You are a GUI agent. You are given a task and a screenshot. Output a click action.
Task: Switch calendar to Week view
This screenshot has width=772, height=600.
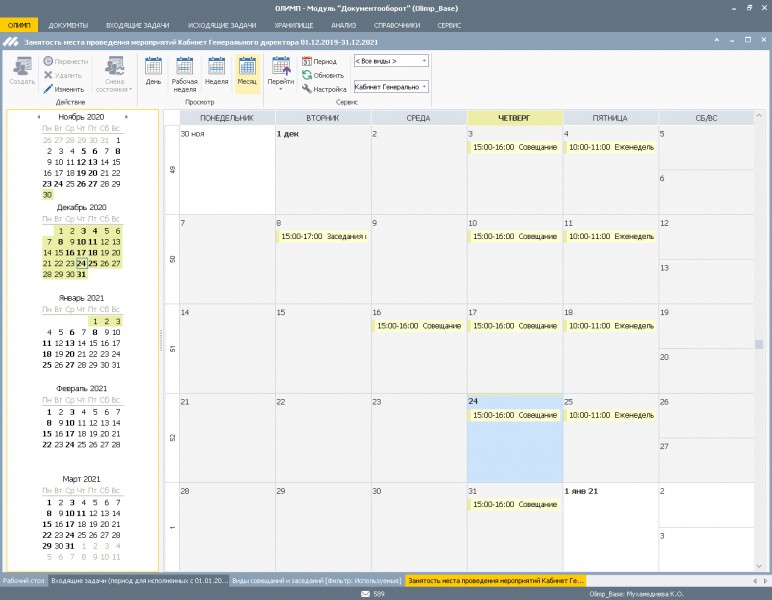(216, 68)
